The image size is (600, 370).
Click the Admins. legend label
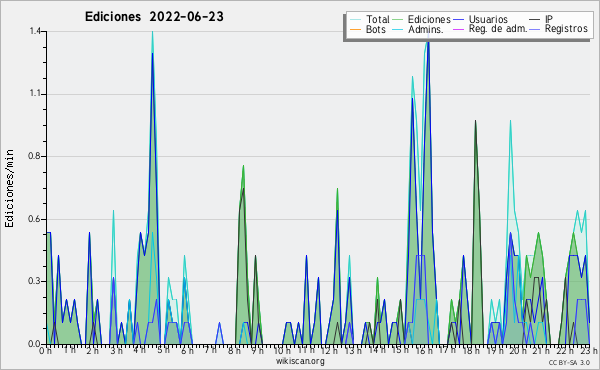[426, 29]
